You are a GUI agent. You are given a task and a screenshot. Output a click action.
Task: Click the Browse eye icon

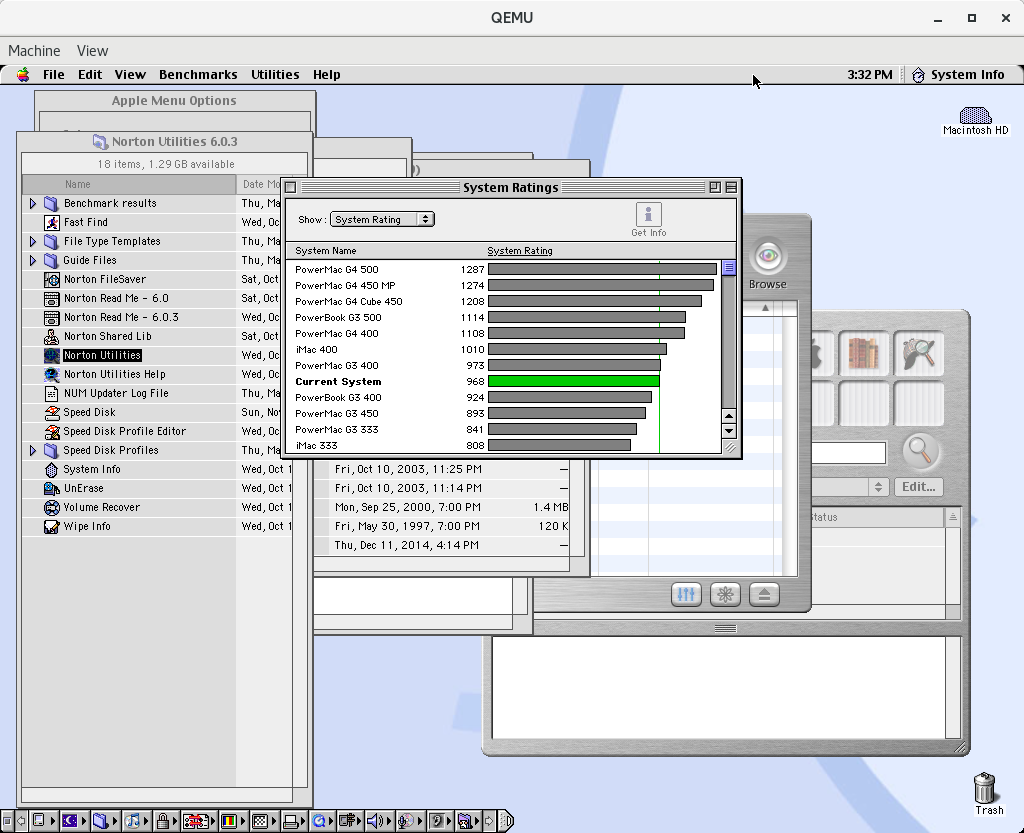click(768, 256)
